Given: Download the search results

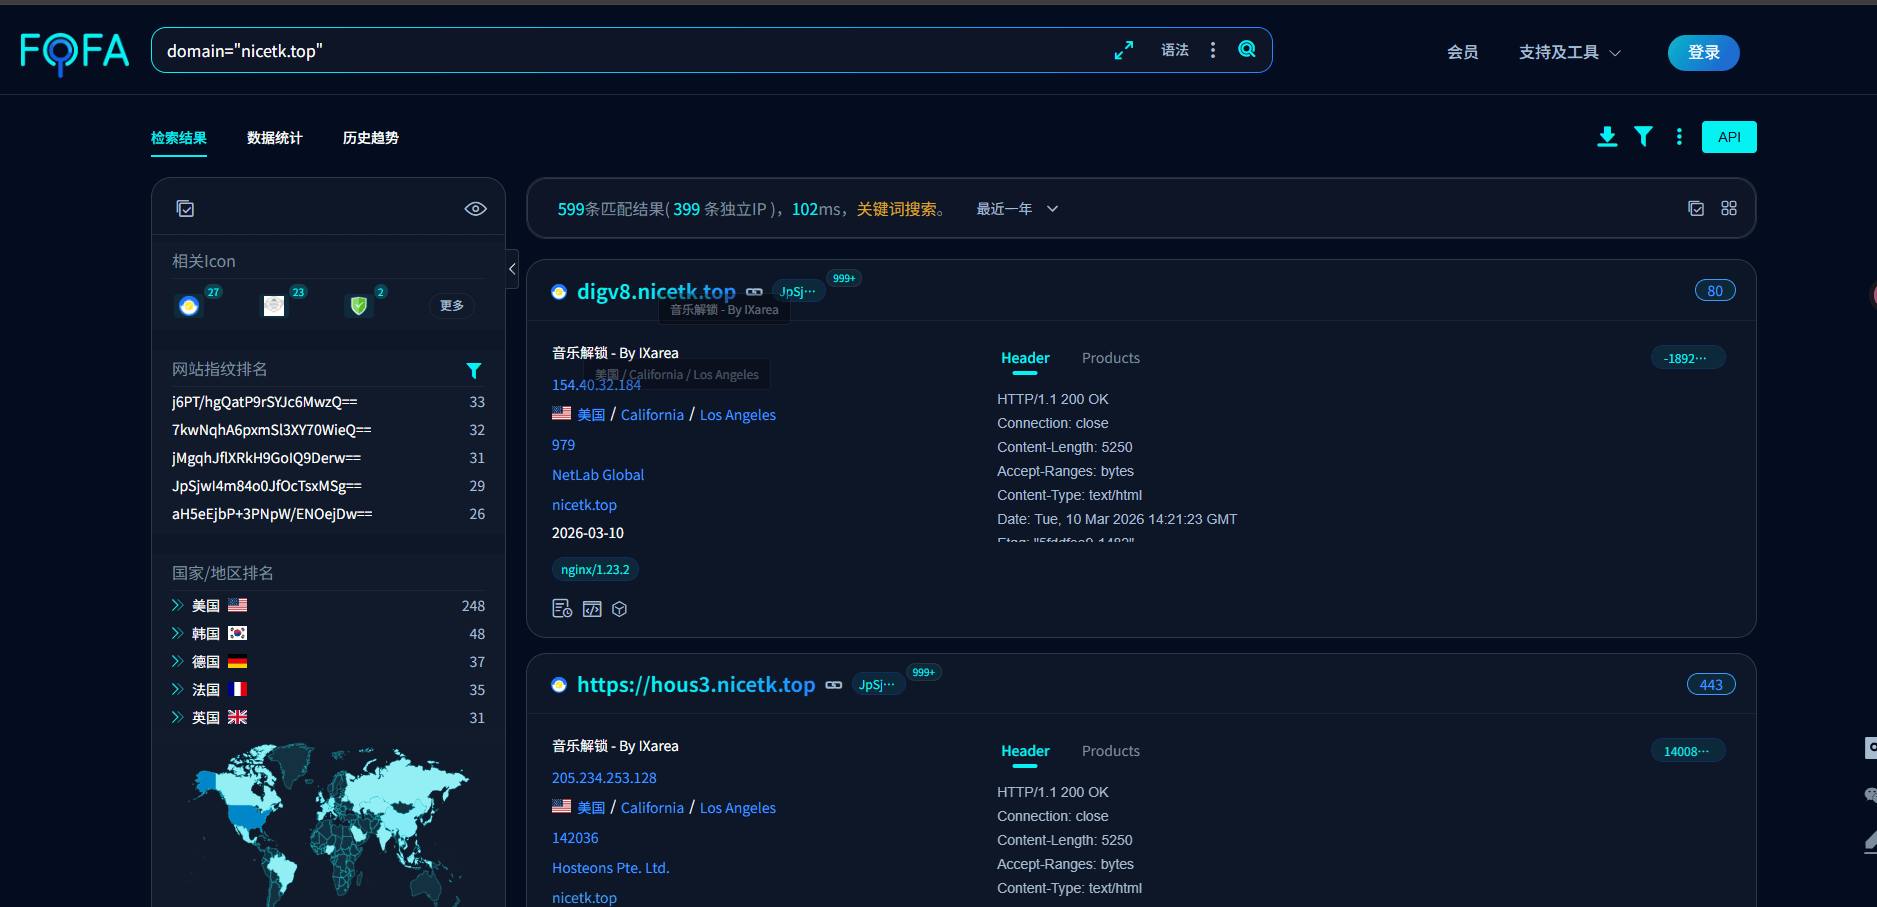Looking at the screenshot, I should (x=1607, y=137).
